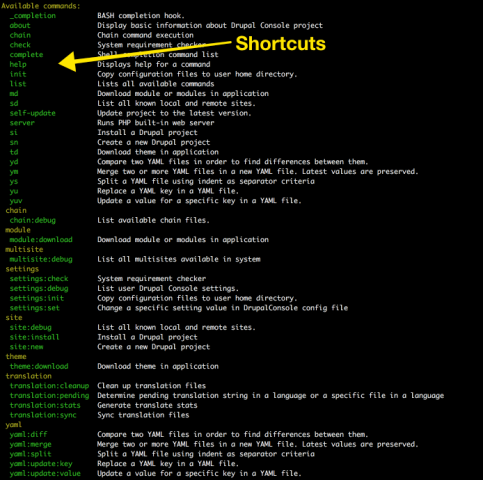Select 'Clean up translation files' description
The image size is (483, 480).
(151, 386)
